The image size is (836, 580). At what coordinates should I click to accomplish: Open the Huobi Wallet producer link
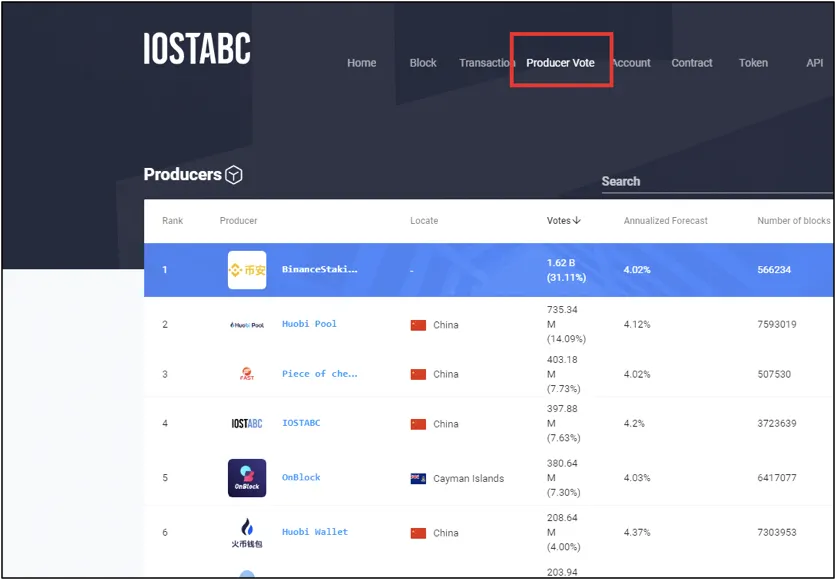pyautogui.click(x=315, y=532)
